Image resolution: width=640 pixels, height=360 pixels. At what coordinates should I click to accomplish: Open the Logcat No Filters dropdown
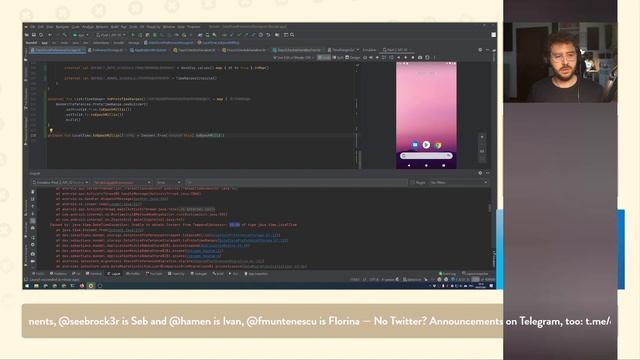pyautogui.click(x=459, y=182)
